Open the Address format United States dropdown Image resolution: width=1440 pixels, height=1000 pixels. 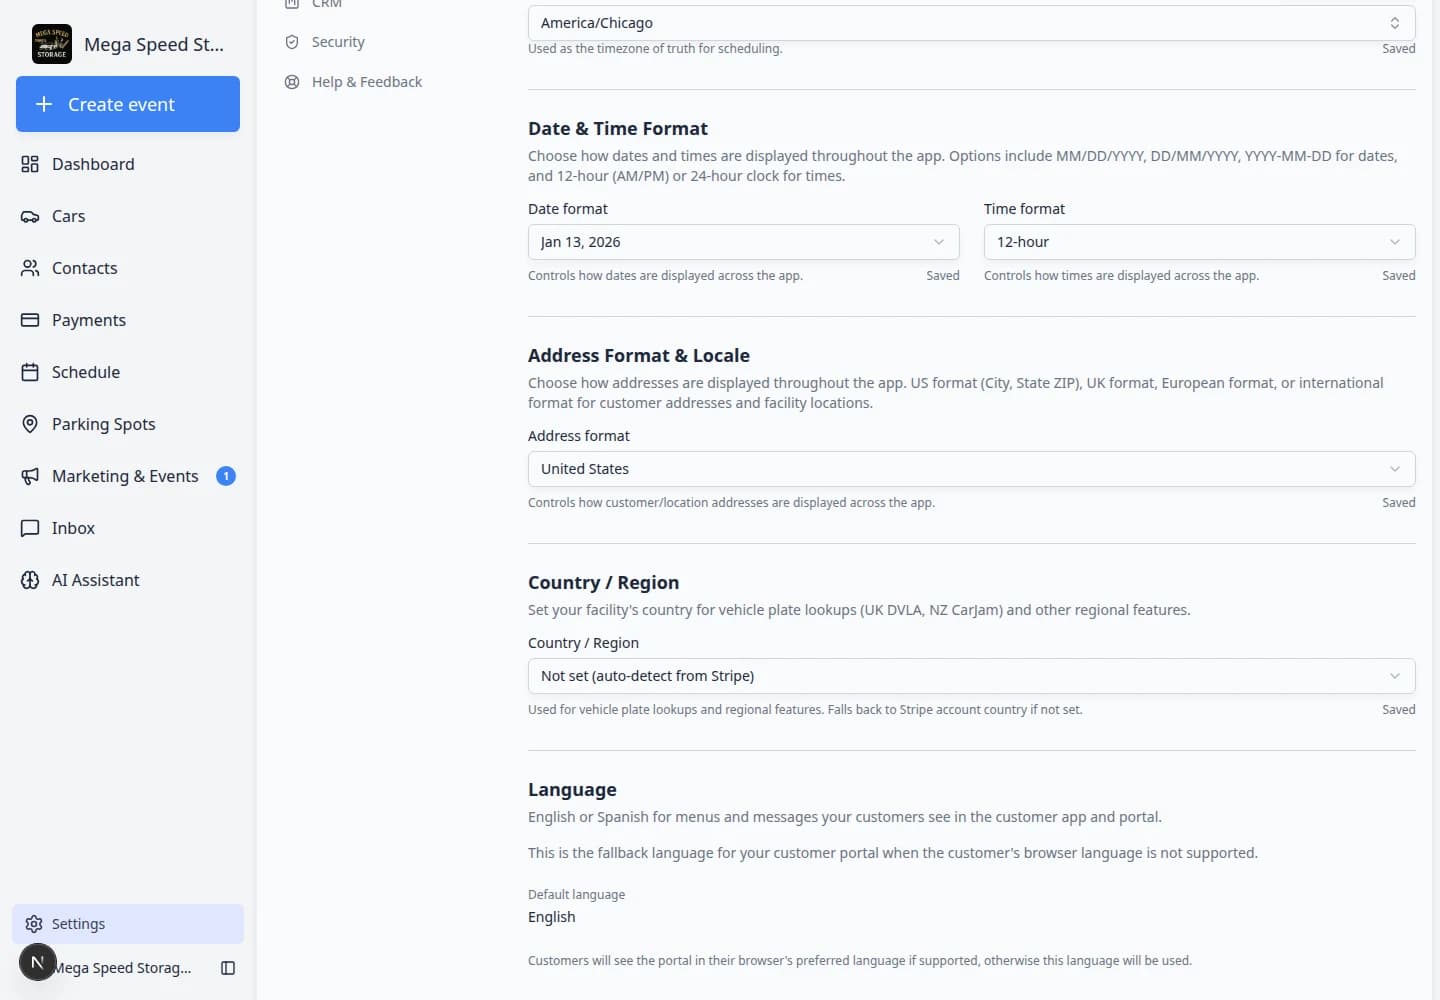[x=971, y=469]
